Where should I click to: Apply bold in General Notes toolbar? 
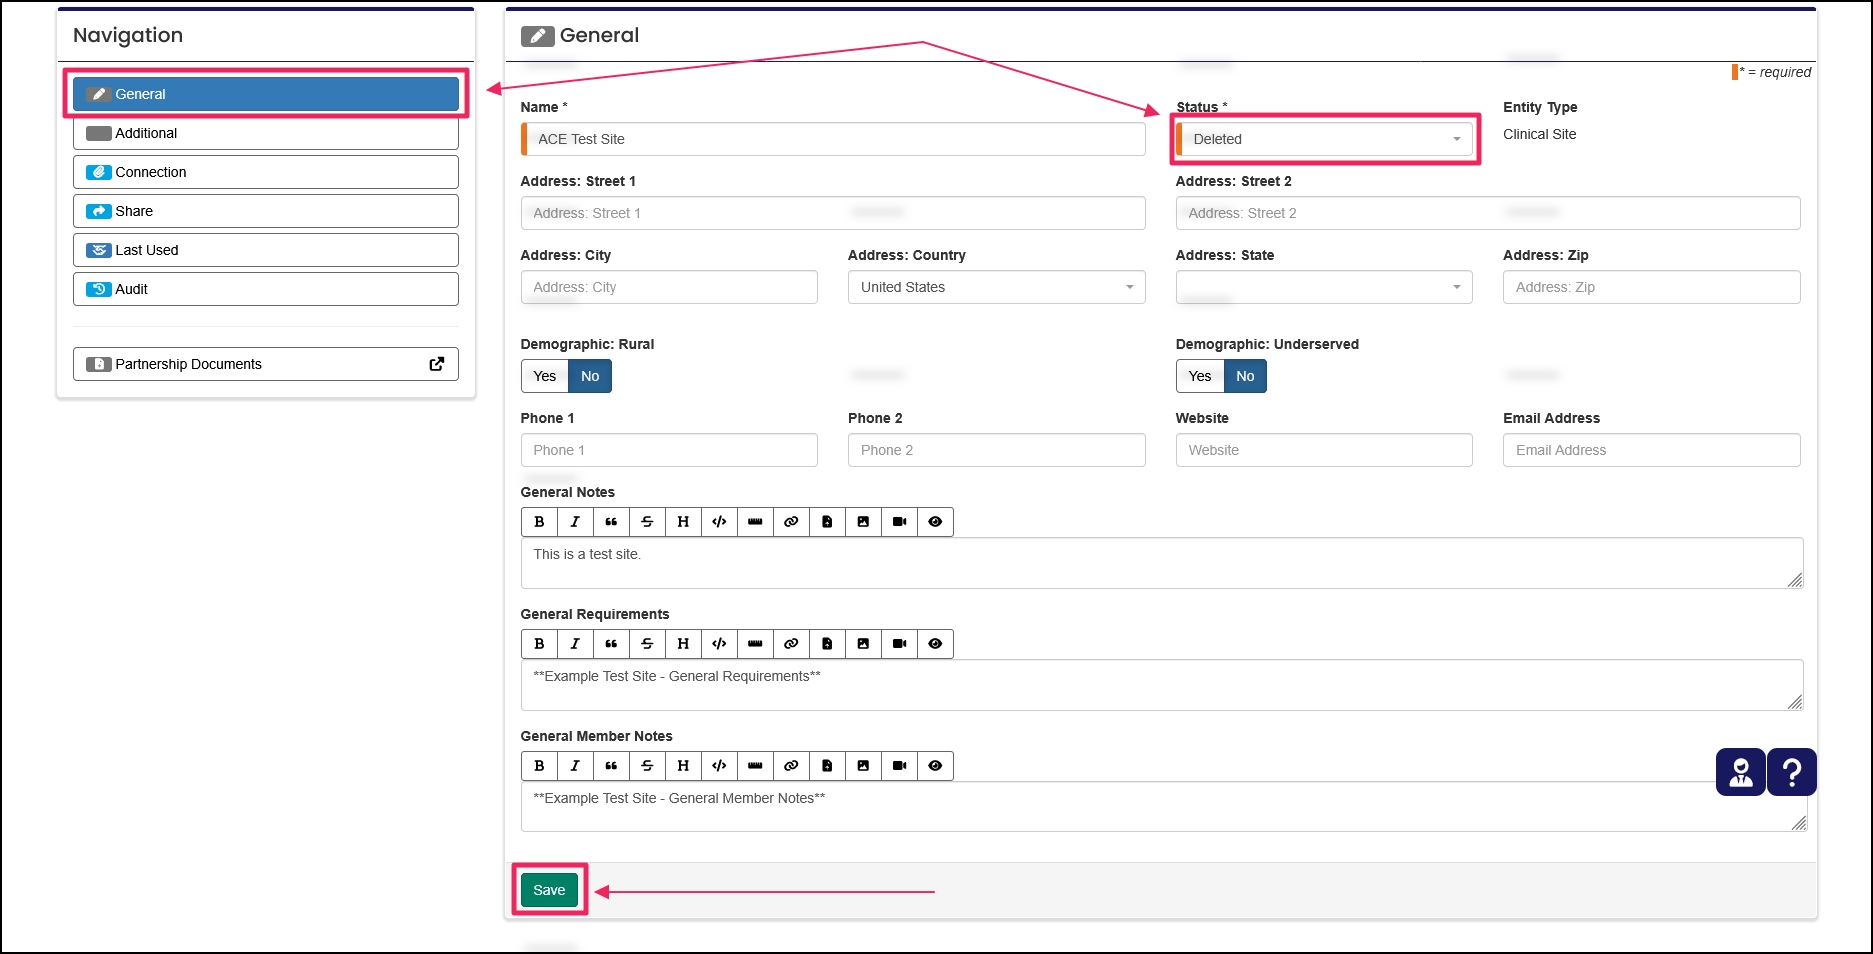pyautogui.click(x=539, y=522)
